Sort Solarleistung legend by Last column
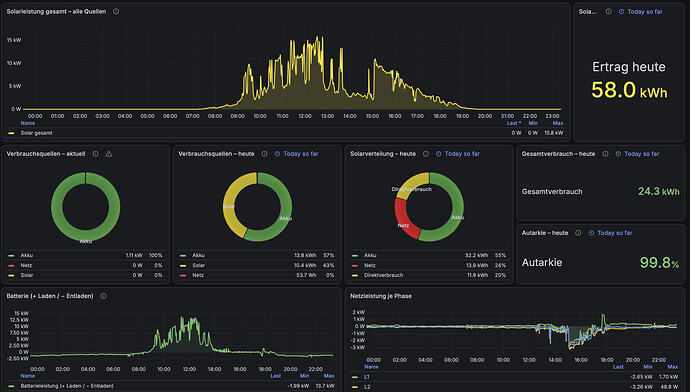Screen dimensions: 690x392 click(513, 123)
